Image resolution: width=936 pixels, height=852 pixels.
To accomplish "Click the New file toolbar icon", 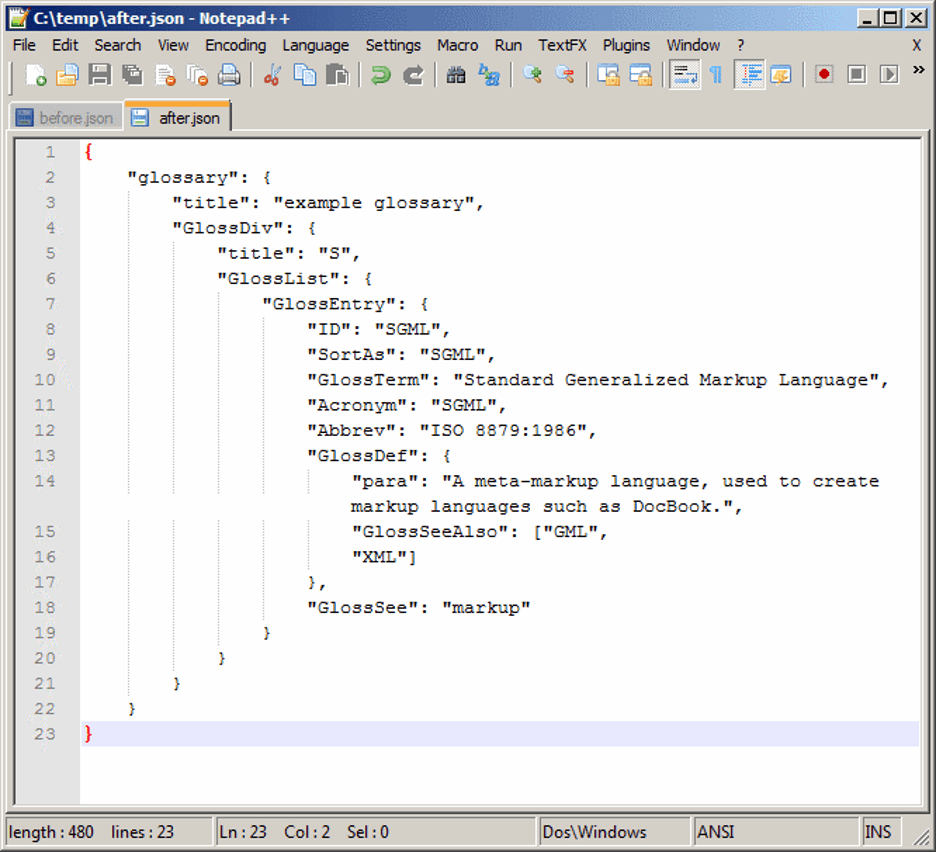I will click(36, 75).
